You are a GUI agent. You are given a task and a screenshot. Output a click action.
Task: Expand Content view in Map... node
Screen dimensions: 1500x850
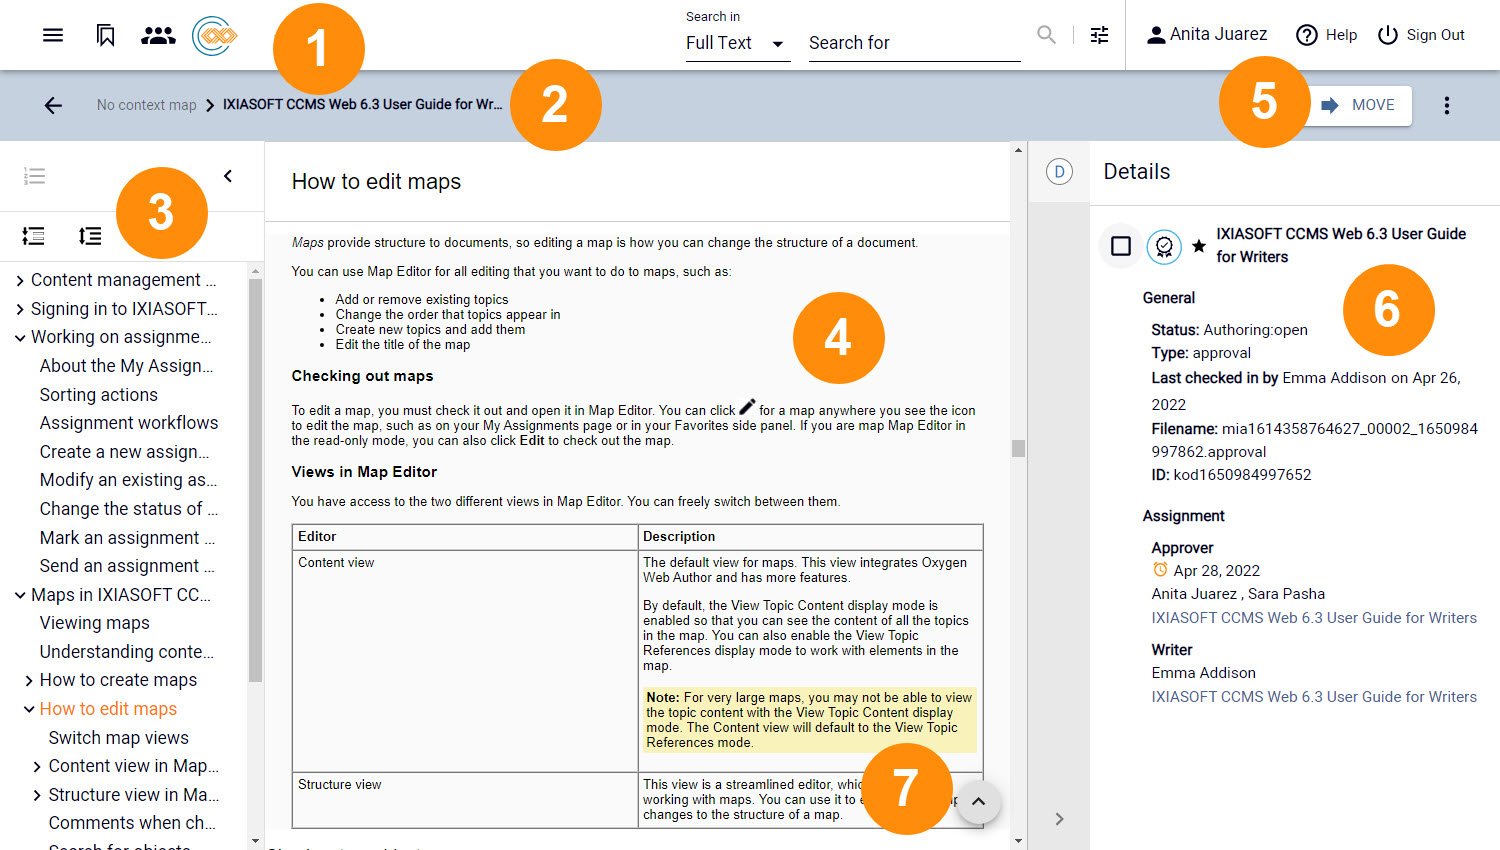click(x=38, y=767)
